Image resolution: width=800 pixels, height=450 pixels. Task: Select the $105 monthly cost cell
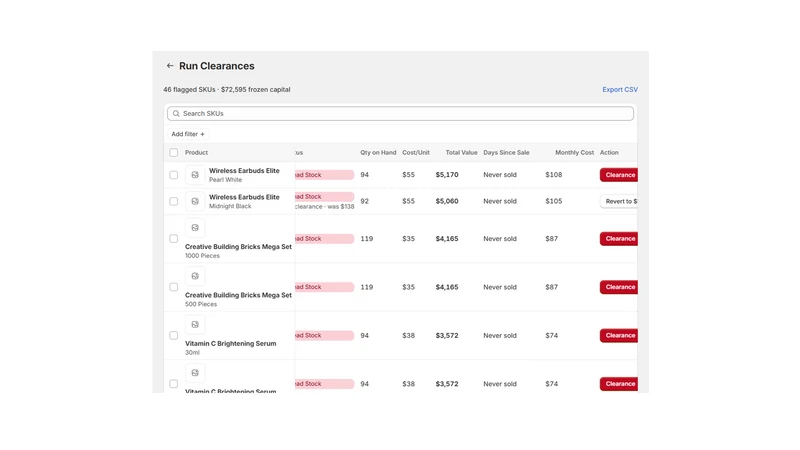click(x=554, y=202)
